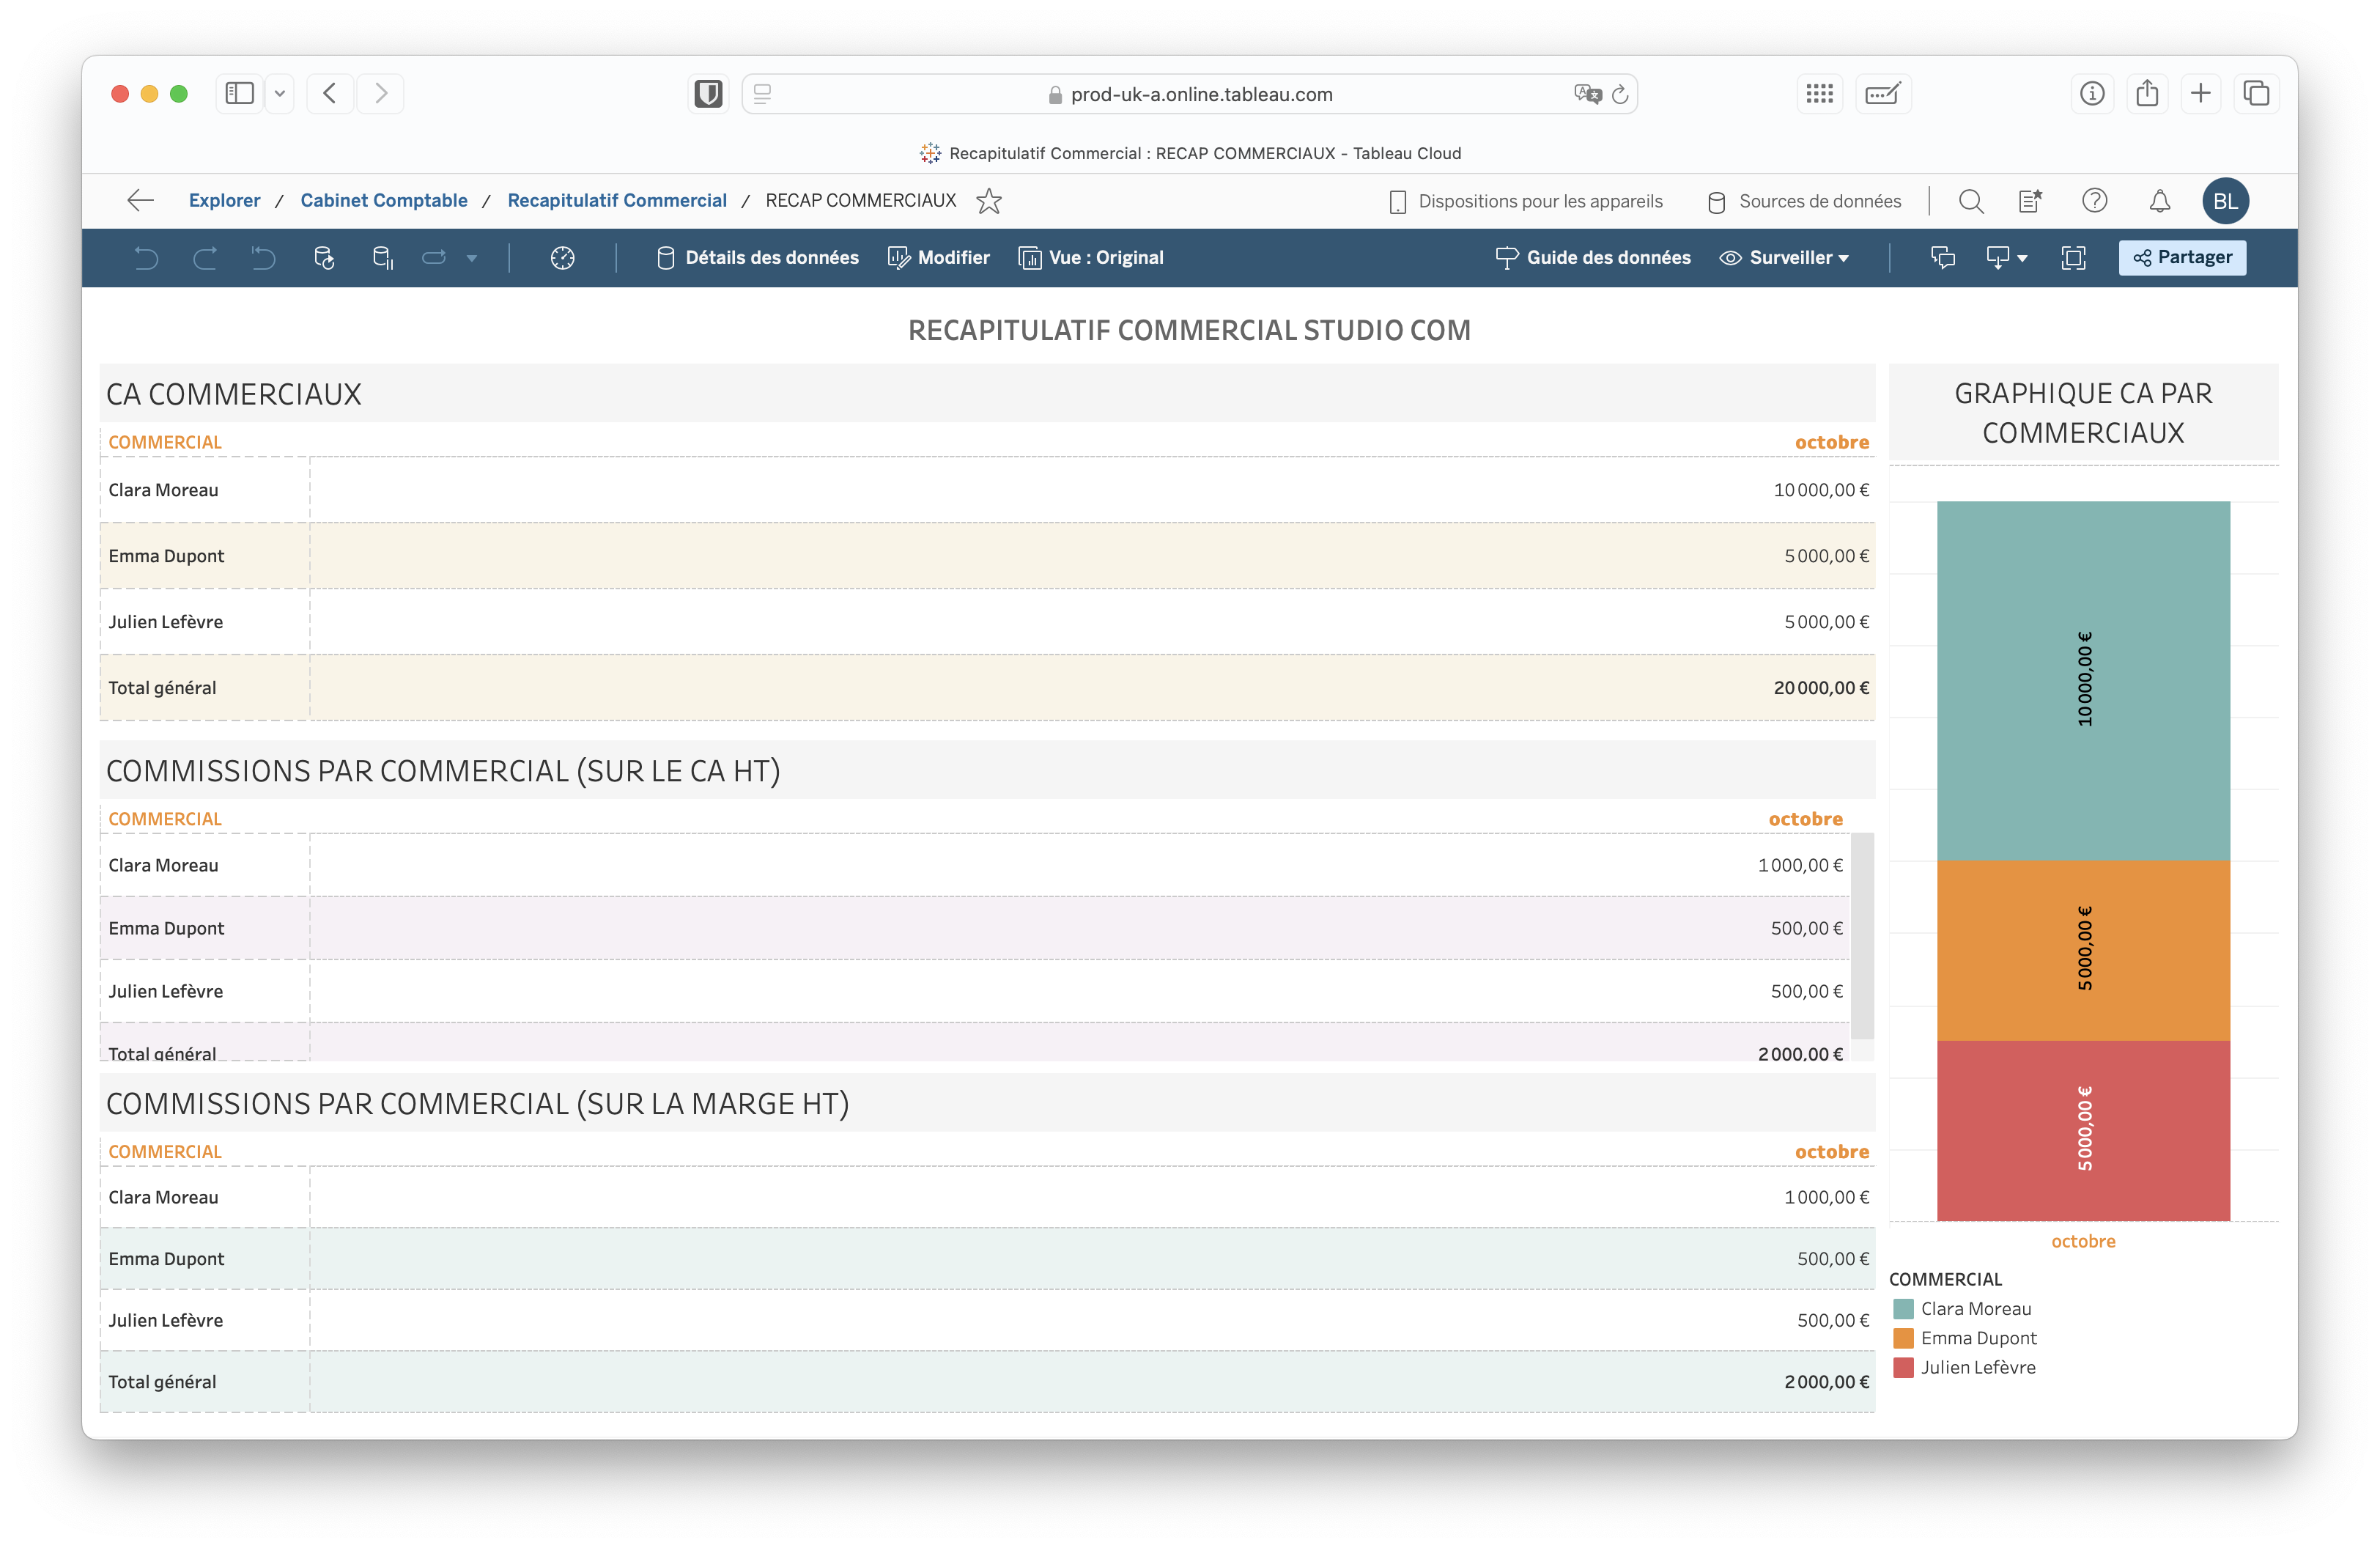Go back with Tableau left arrow
Image resolution: width=2380 pixels, height=1548 pixels.
(141, 201)
